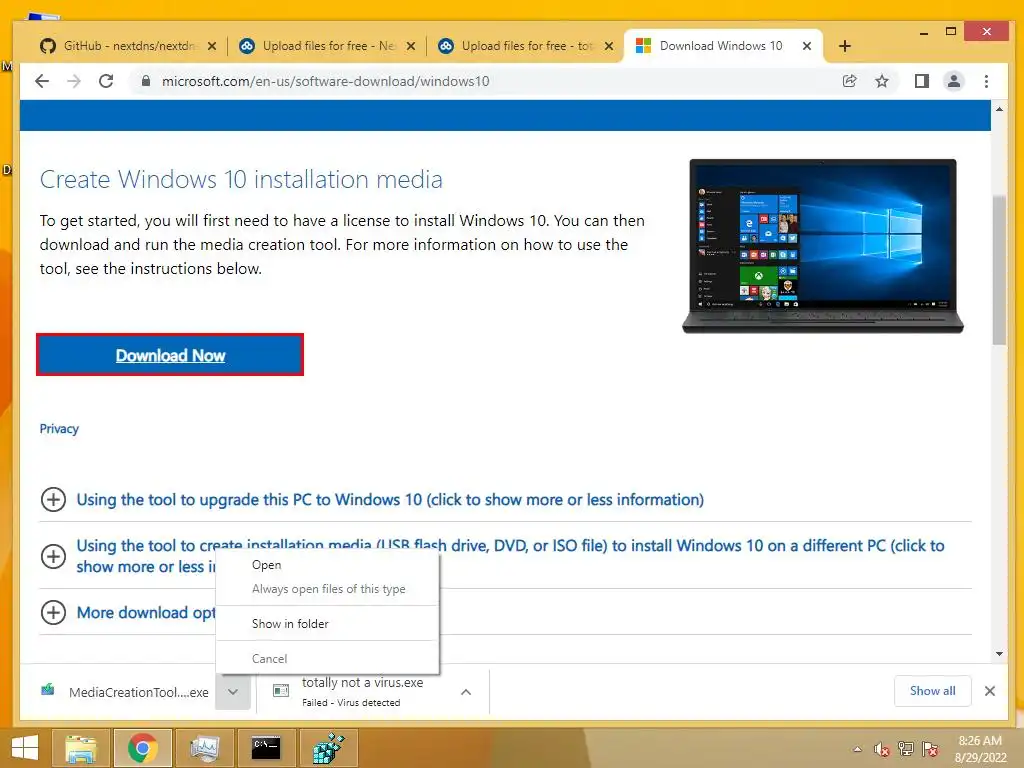Choose Always open files of this type
Screen dimensions: 1024x768
327,589
